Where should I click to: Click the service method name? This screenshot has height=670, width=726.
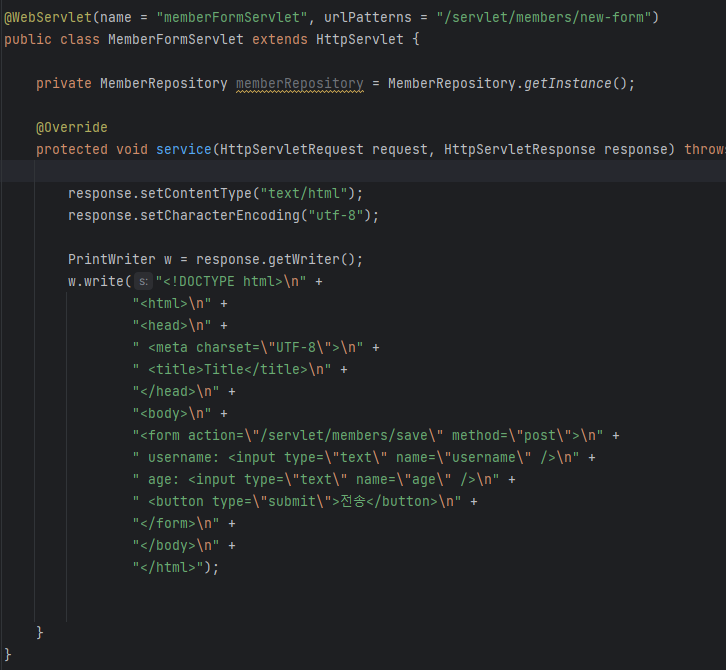pyautogui.click(x=184, y=150)
